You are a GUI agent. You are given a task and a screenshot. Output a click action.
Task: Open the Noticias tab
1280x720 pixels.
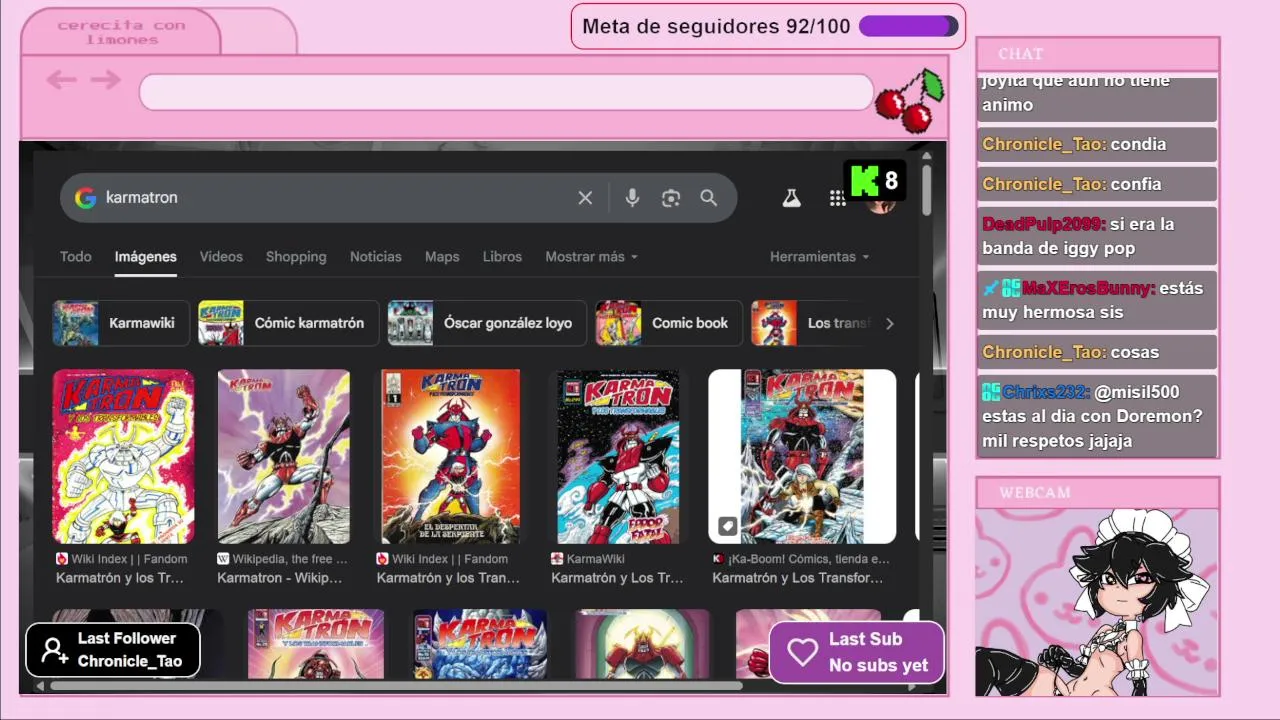[x=376, y=257]
